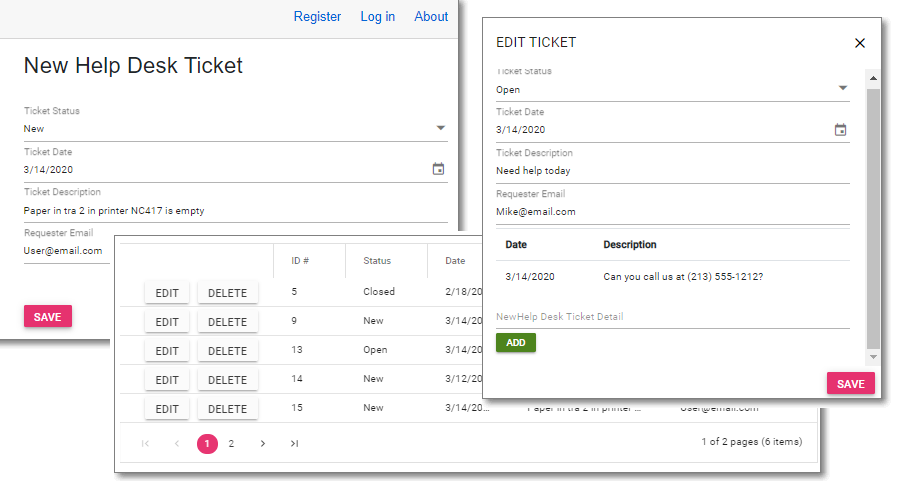900x491 pixels.
Task: Edit ticket with ID 9
Action: tap(167, 322)
